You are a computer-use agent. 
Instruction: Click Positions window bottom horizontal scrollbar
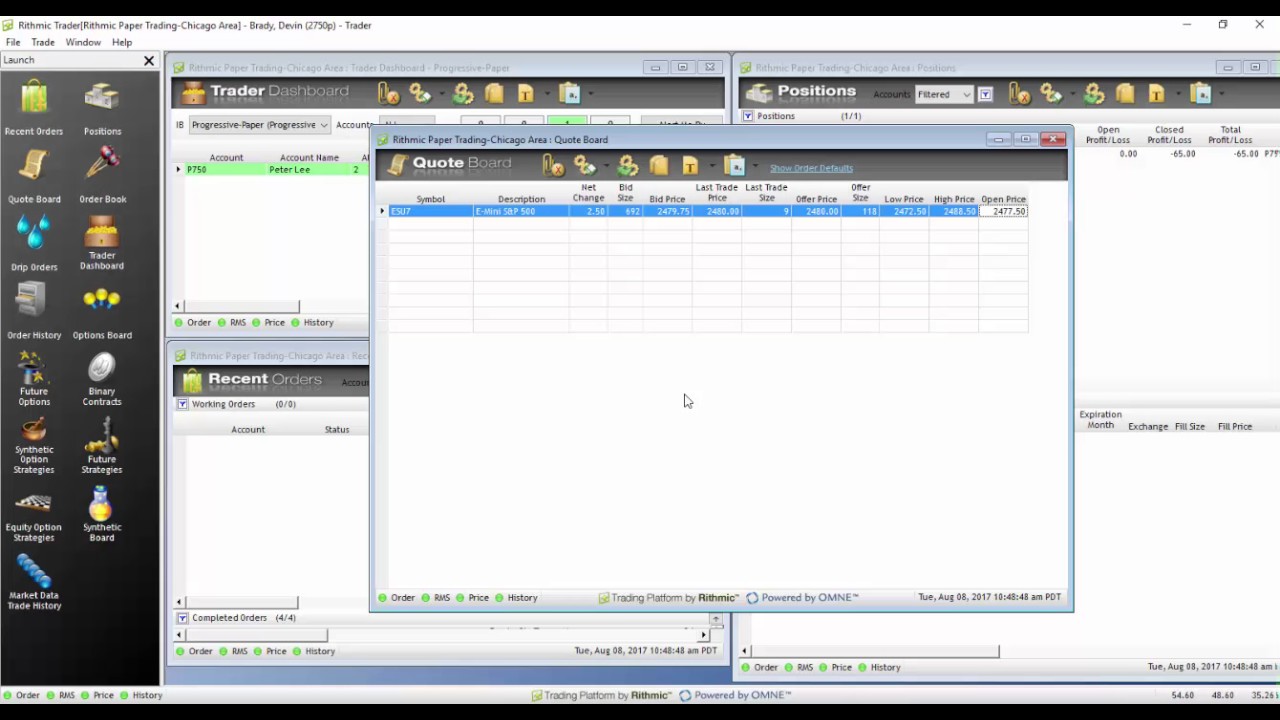coord(870,651)
